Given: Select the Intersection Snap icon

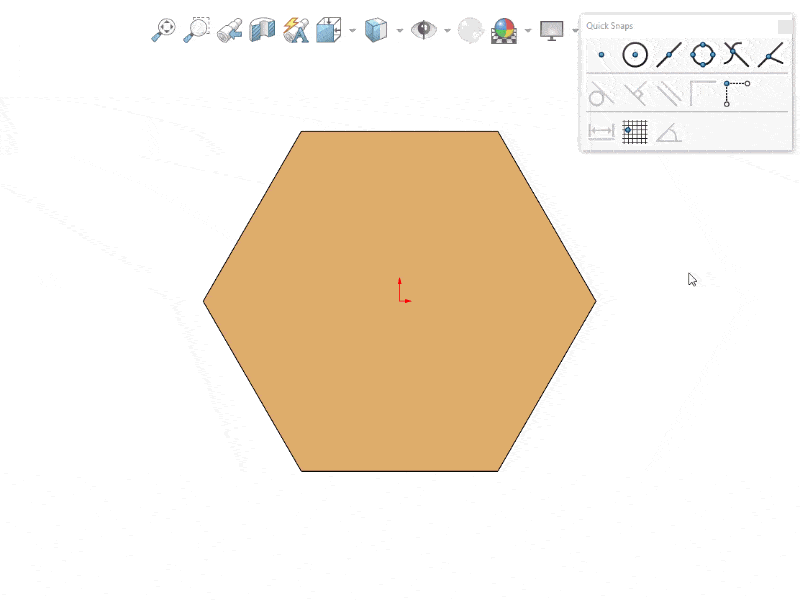Looking at the screenshot, I should (736, 55).
